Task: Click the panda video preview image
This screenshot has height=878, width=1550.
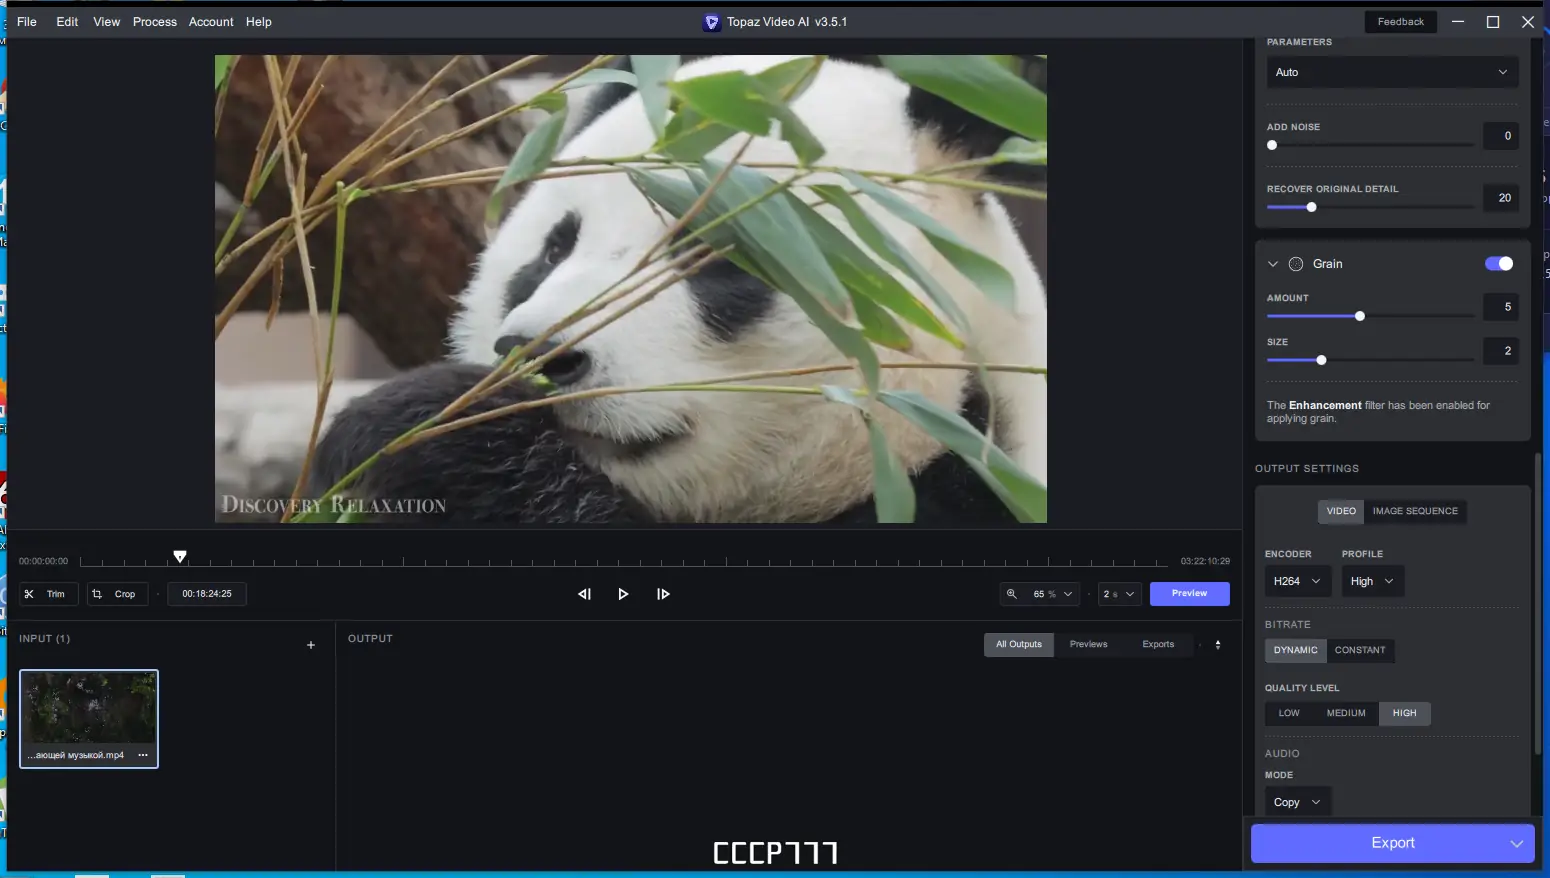Action: click(x=631, y=289)
